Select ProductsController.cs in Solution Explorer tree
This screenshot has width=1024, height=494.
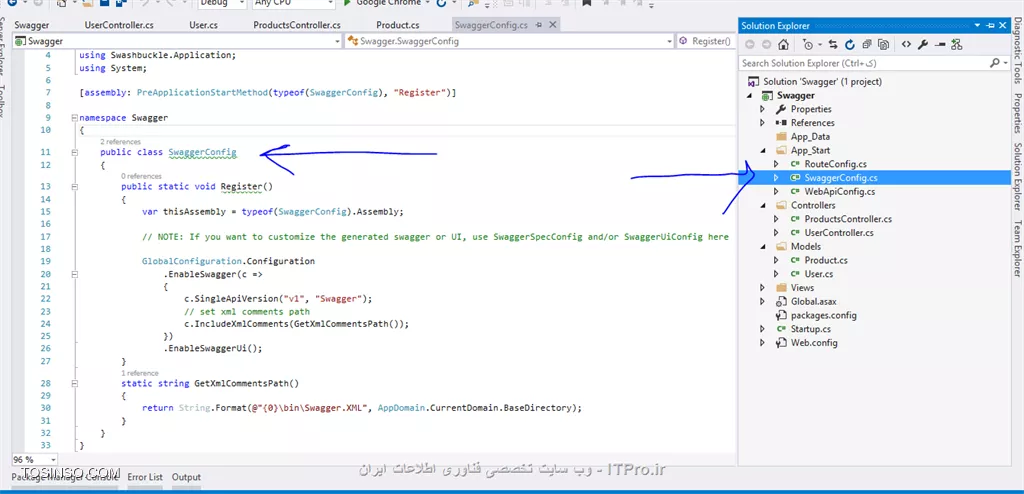click(x=848, y=219)
